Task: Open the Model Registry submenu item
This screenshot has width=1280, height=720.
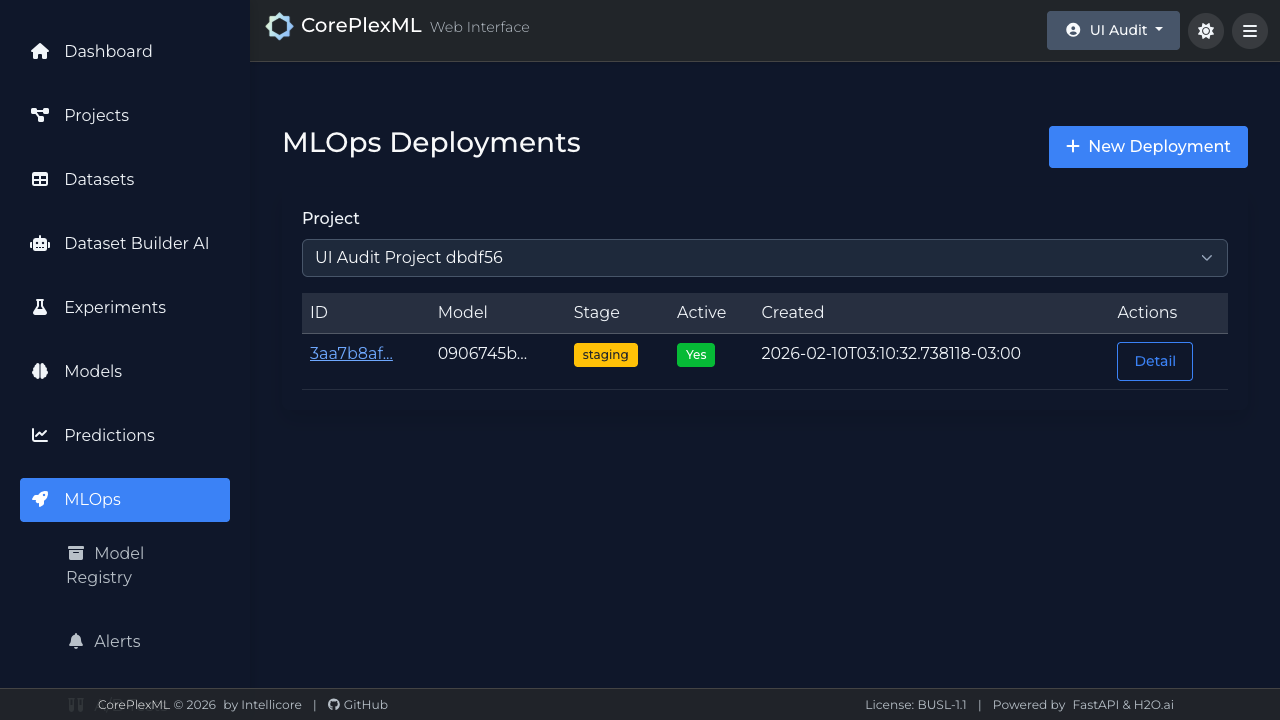Action: (105, 565)
